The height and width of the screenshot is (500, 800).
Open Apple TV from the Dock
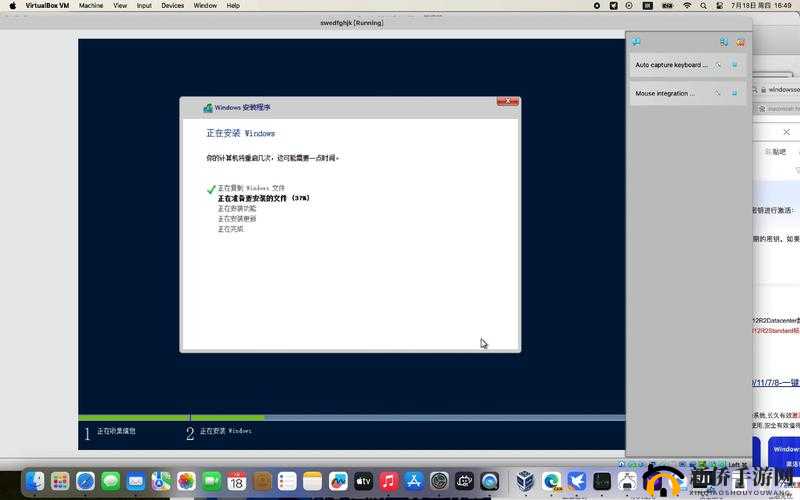(x=363, y=481)
